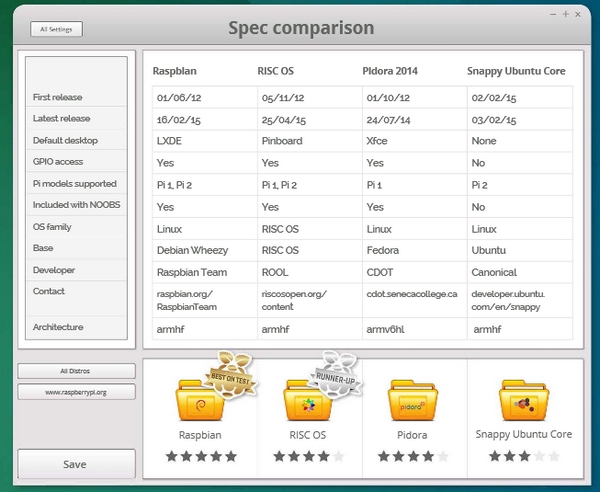Click the None desktop cell
600x492 pixels.
(520, 141)
